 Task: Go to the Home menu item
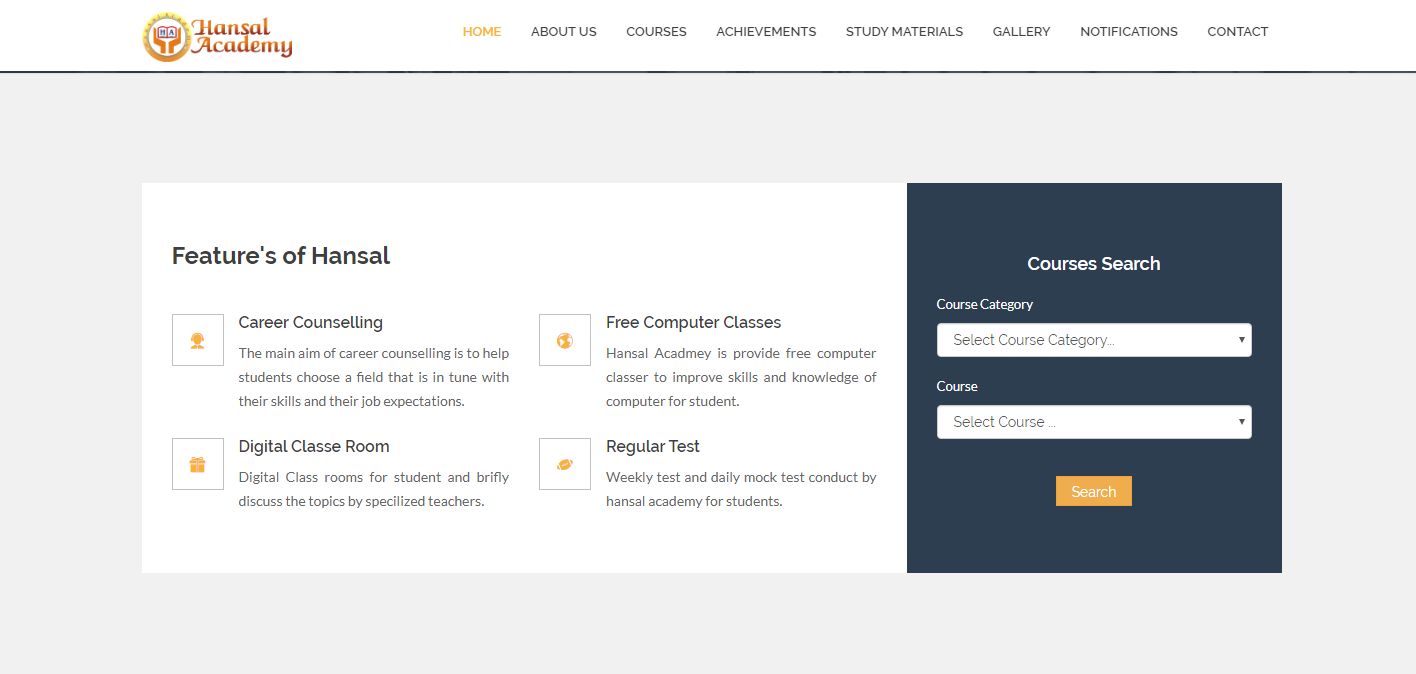(481, 32)
